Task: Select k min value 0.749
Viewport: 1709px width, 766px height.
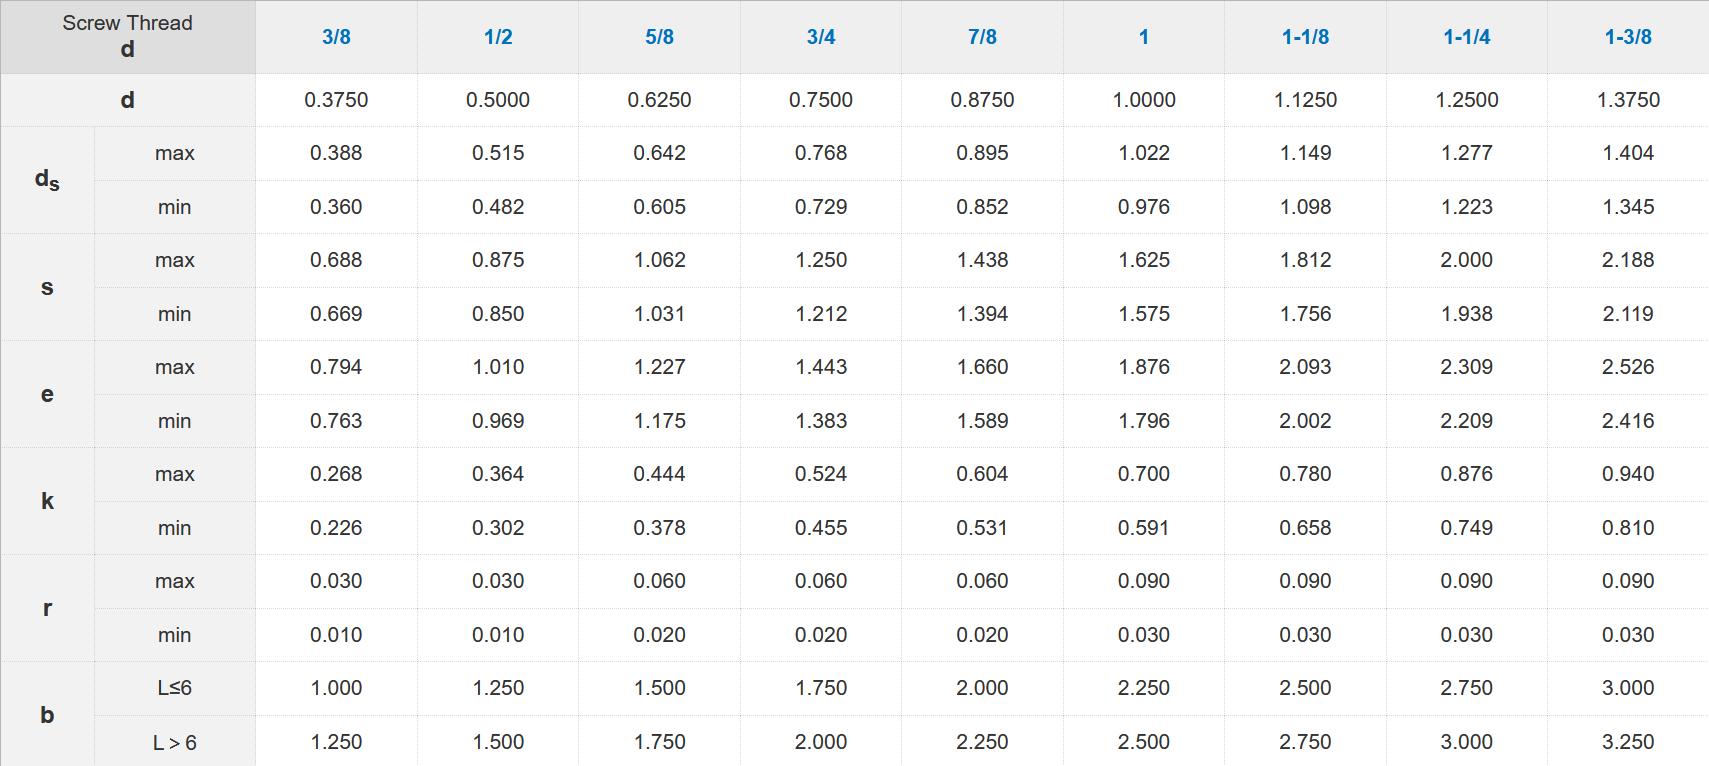Action: coord(1467,528)
